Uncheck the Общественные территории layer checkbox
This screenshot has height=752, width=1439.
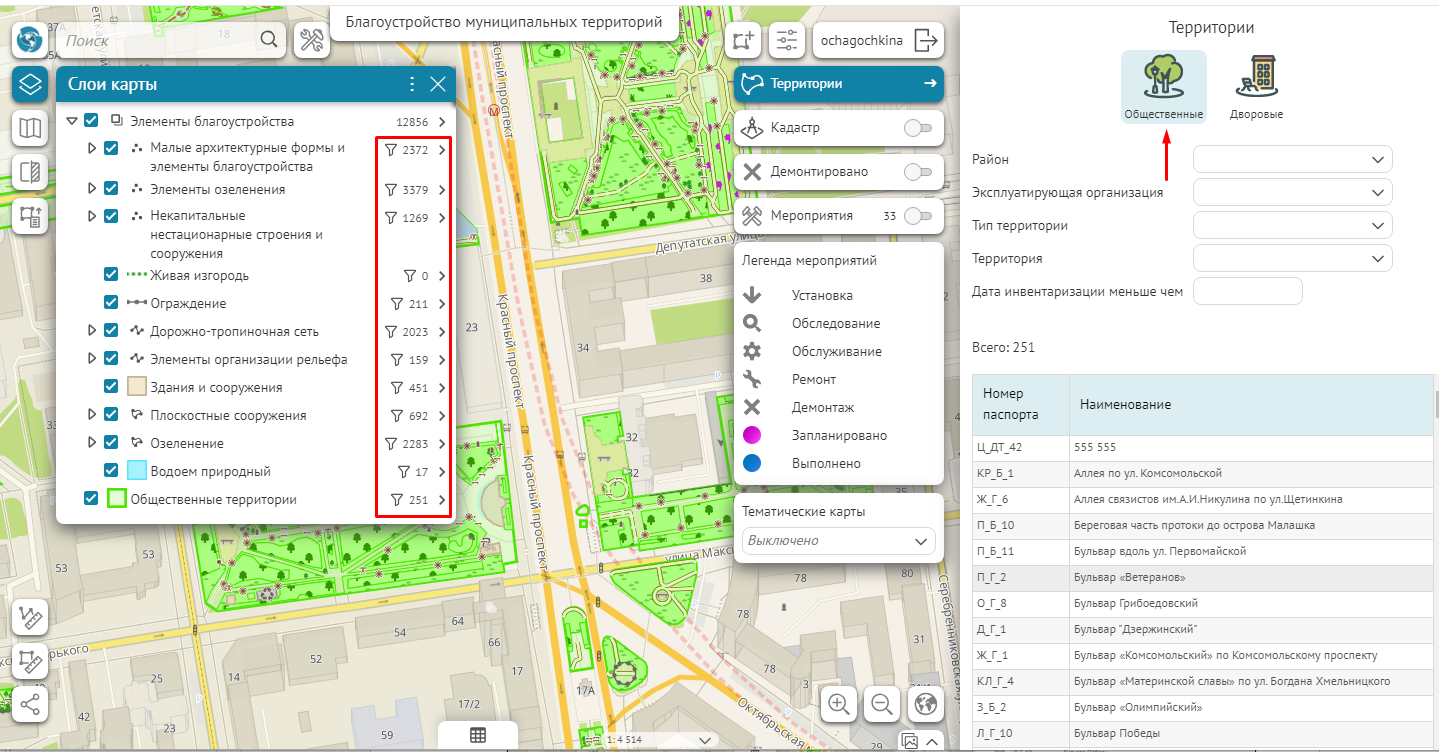click(91, 499)
